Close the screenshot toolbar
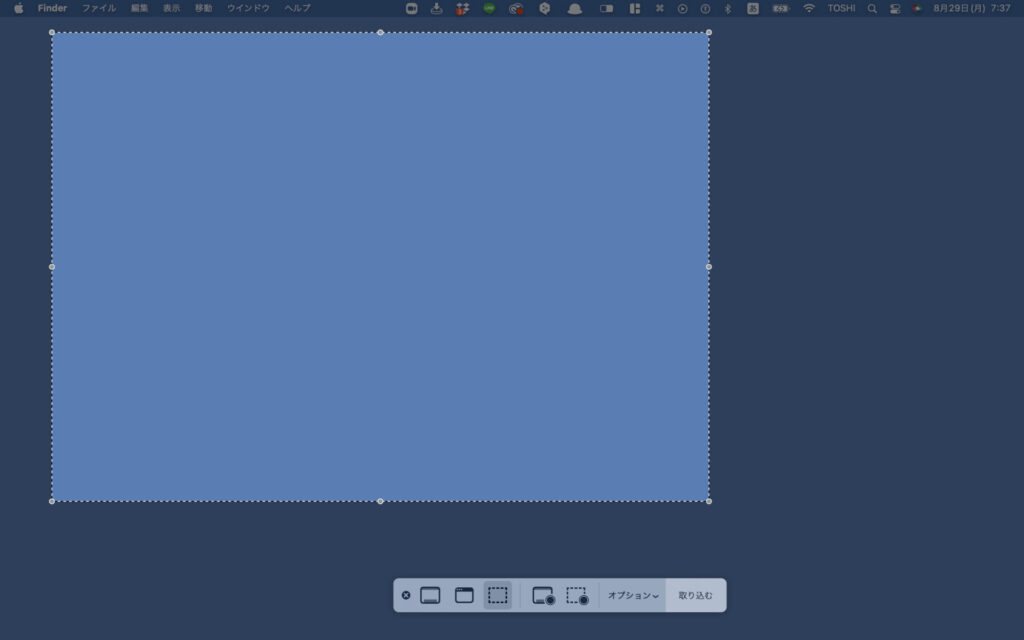 (406, 595)
